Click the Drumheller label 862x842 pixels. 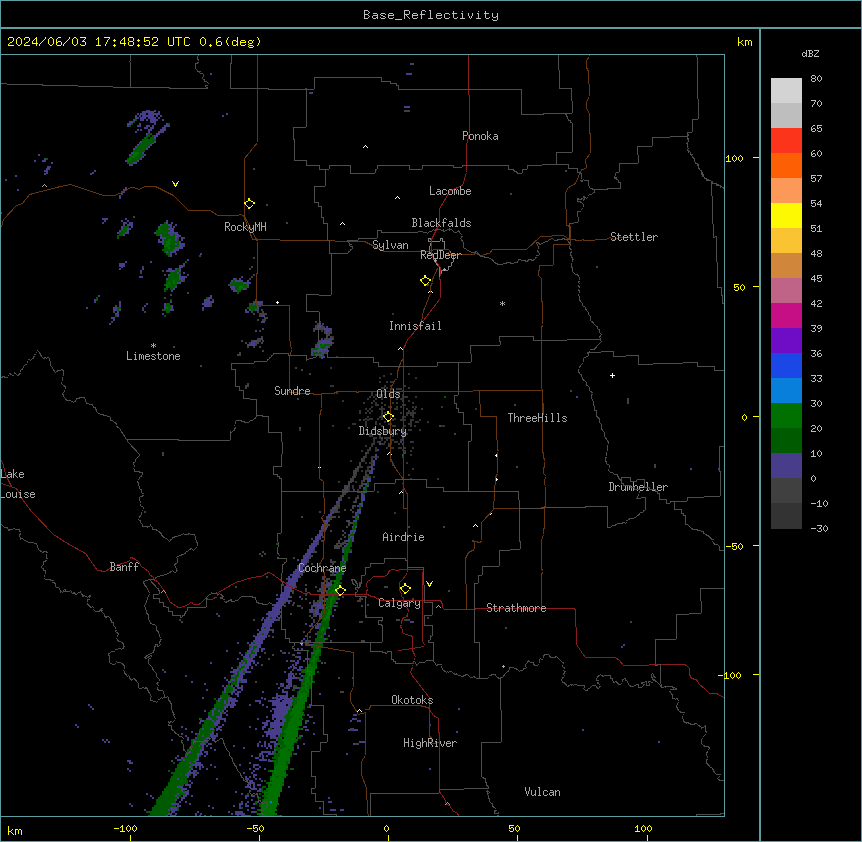coord(638,487)
